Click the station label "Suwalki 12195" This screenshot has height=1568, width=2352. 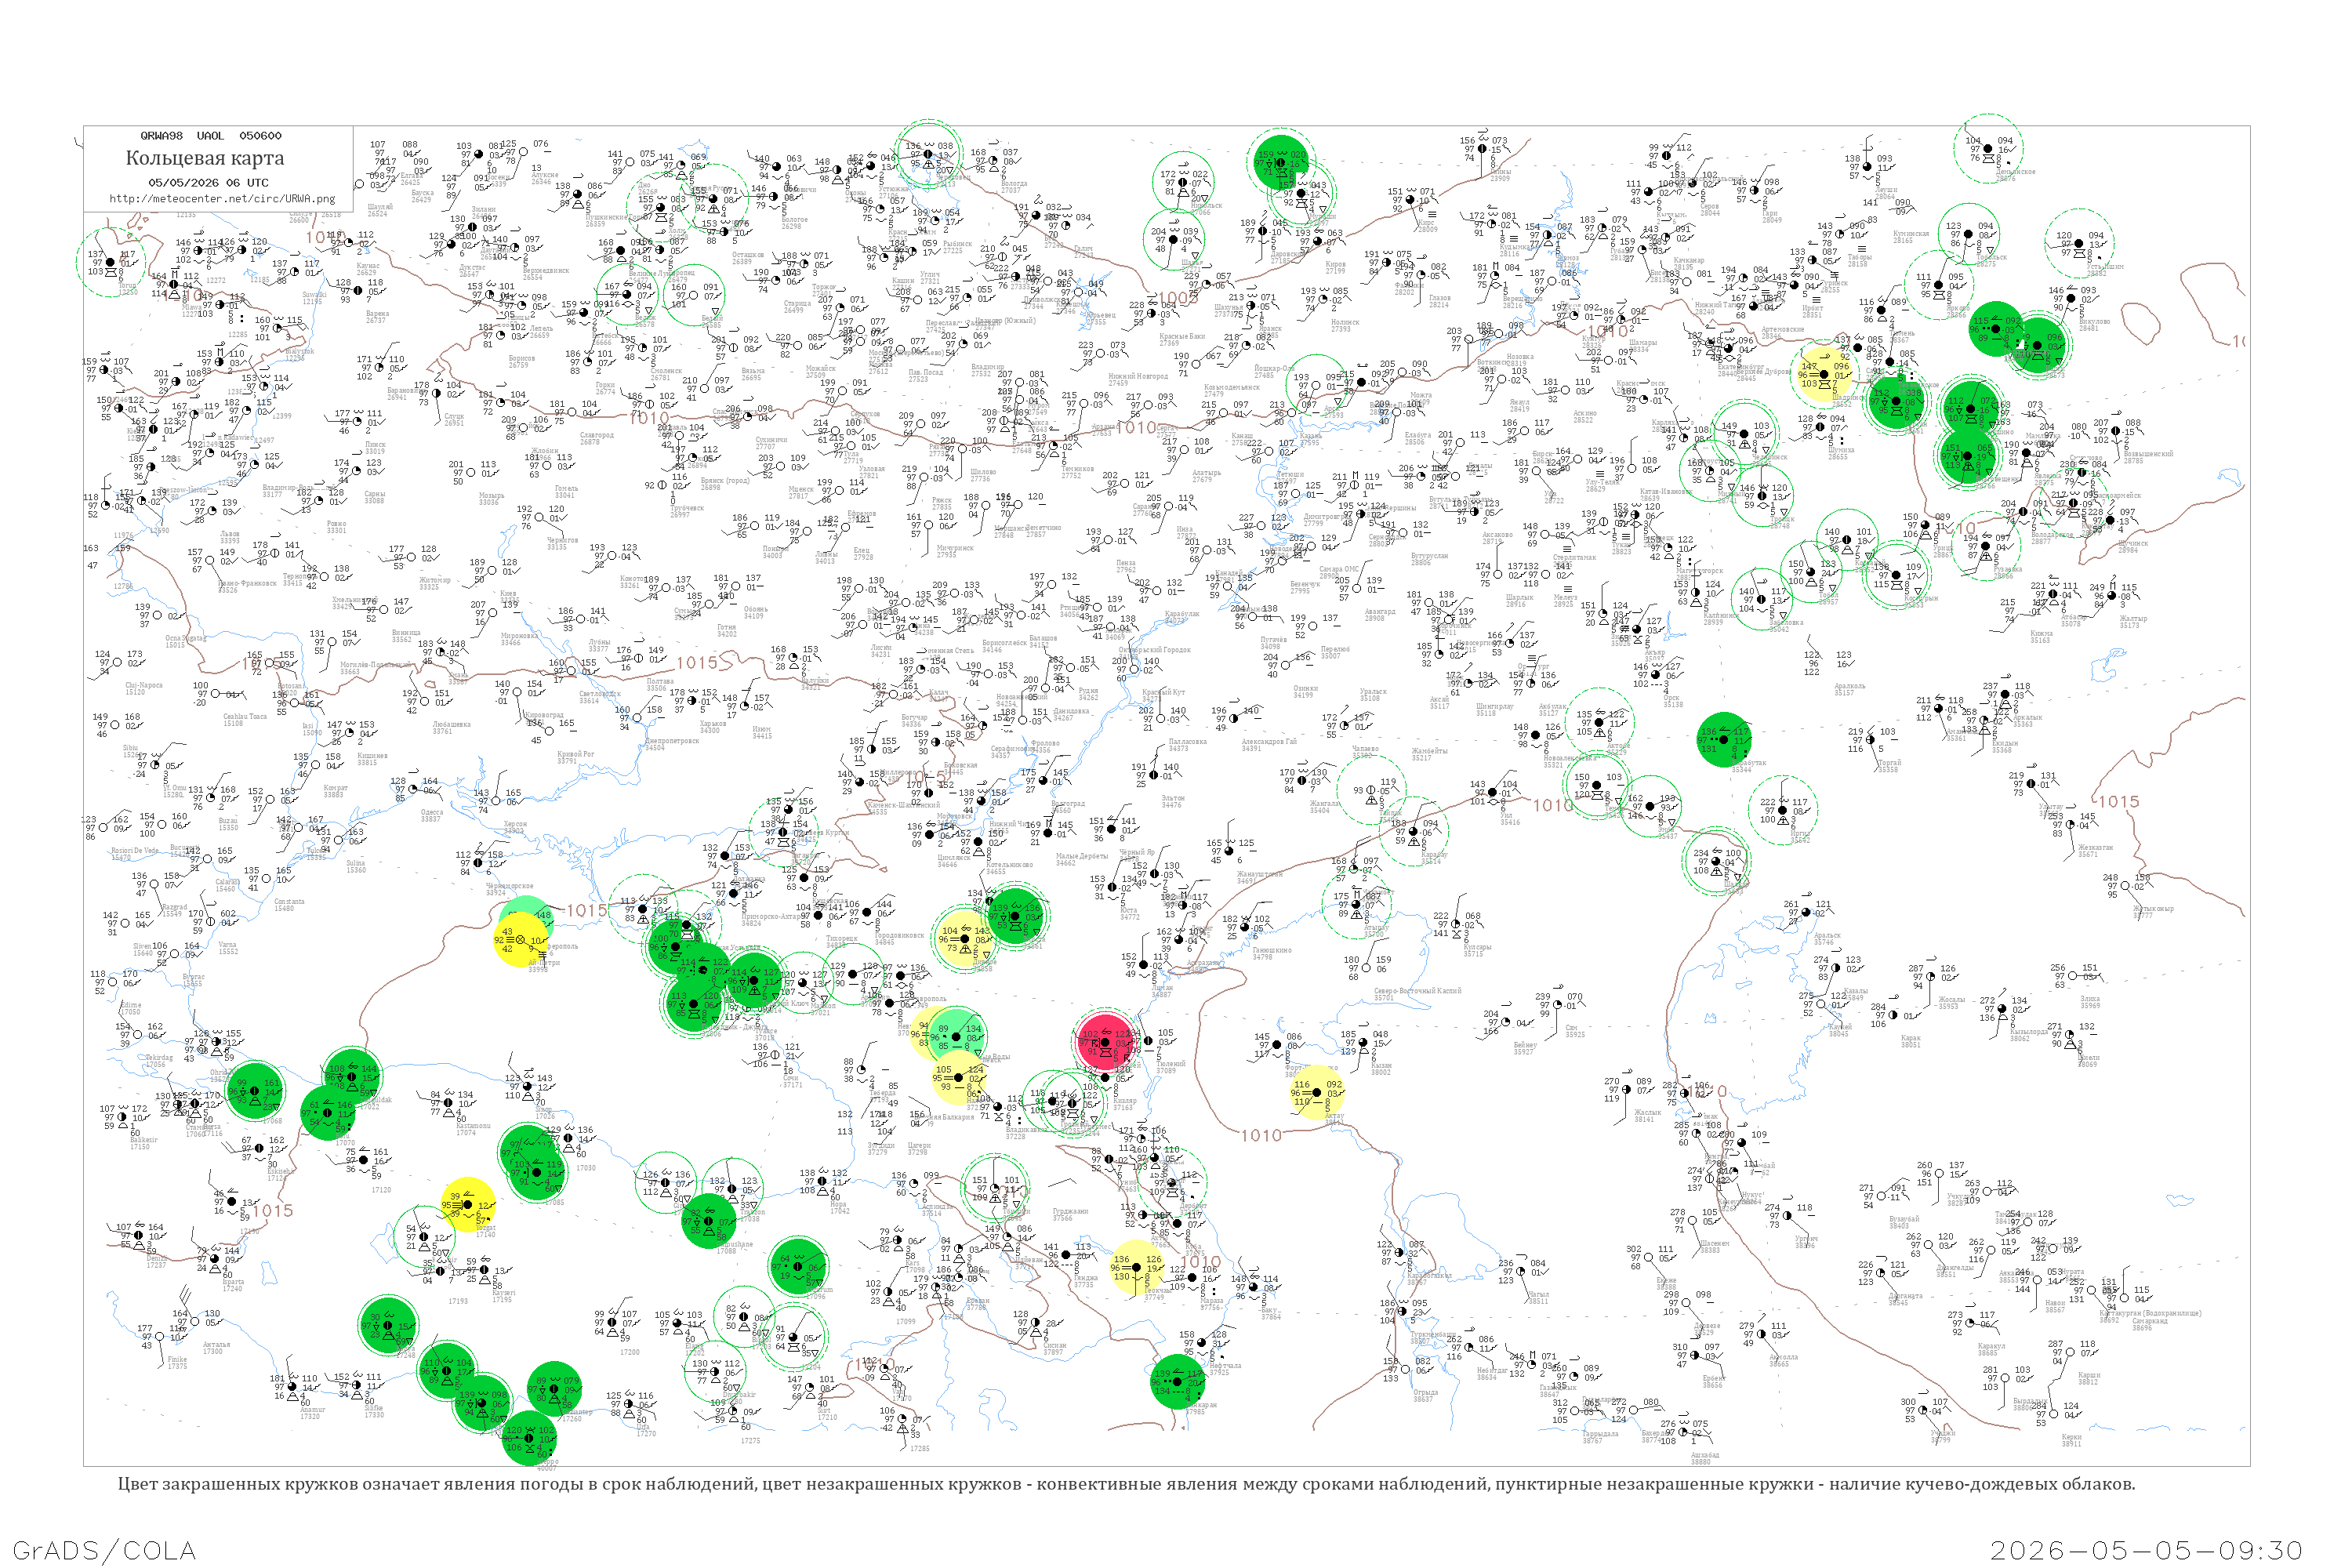[314, 298]
